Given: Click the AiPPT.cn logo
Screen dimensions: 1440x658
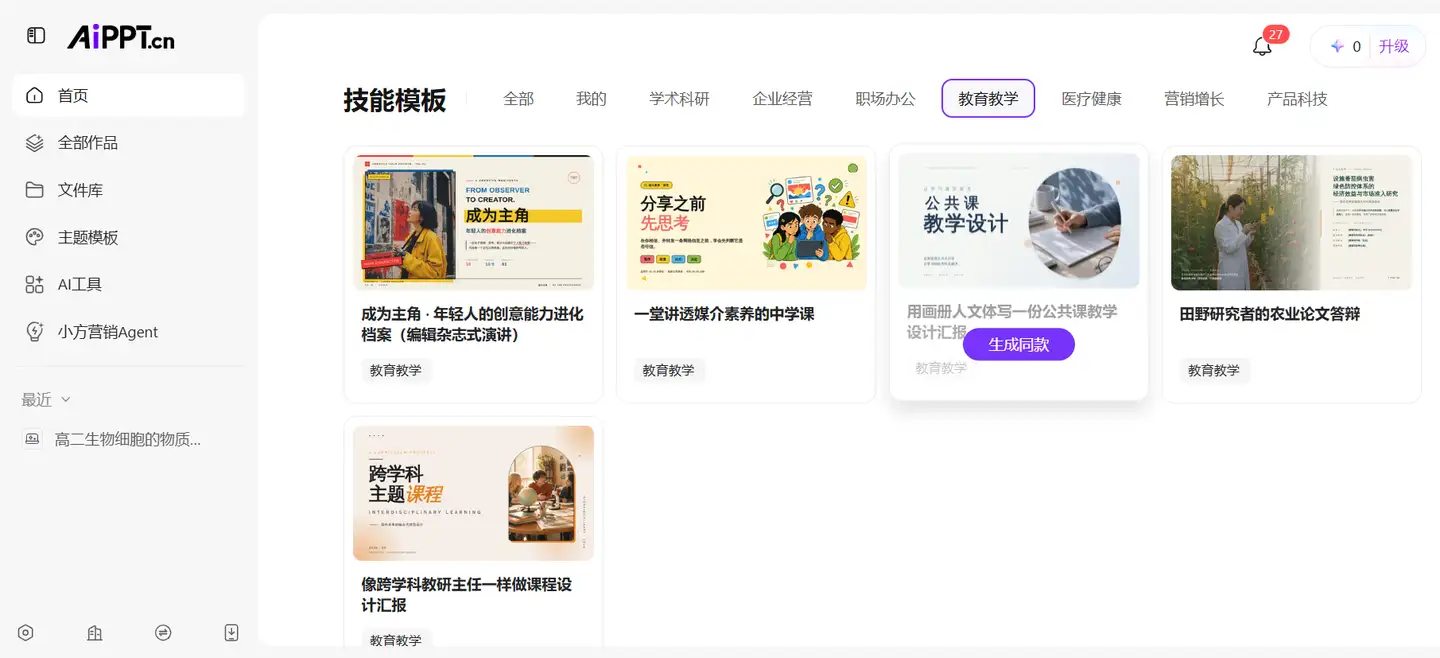Looking at the screenshot, I should click(121, 37).
